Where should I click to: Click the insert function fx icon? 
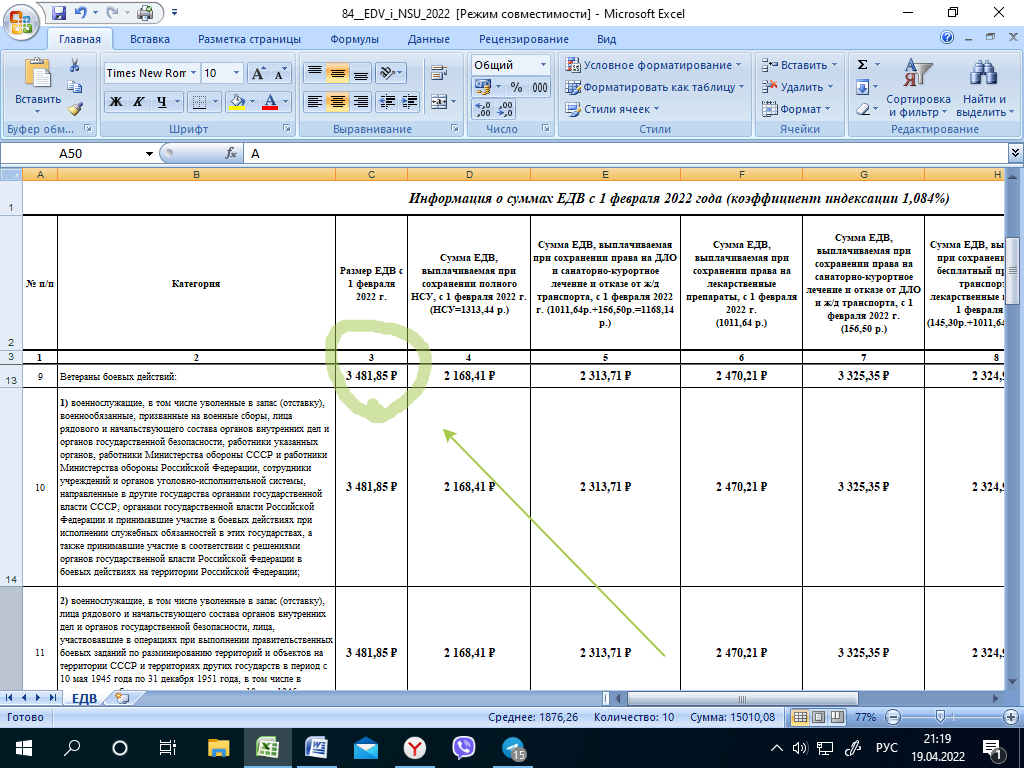(x=231, y=154)
